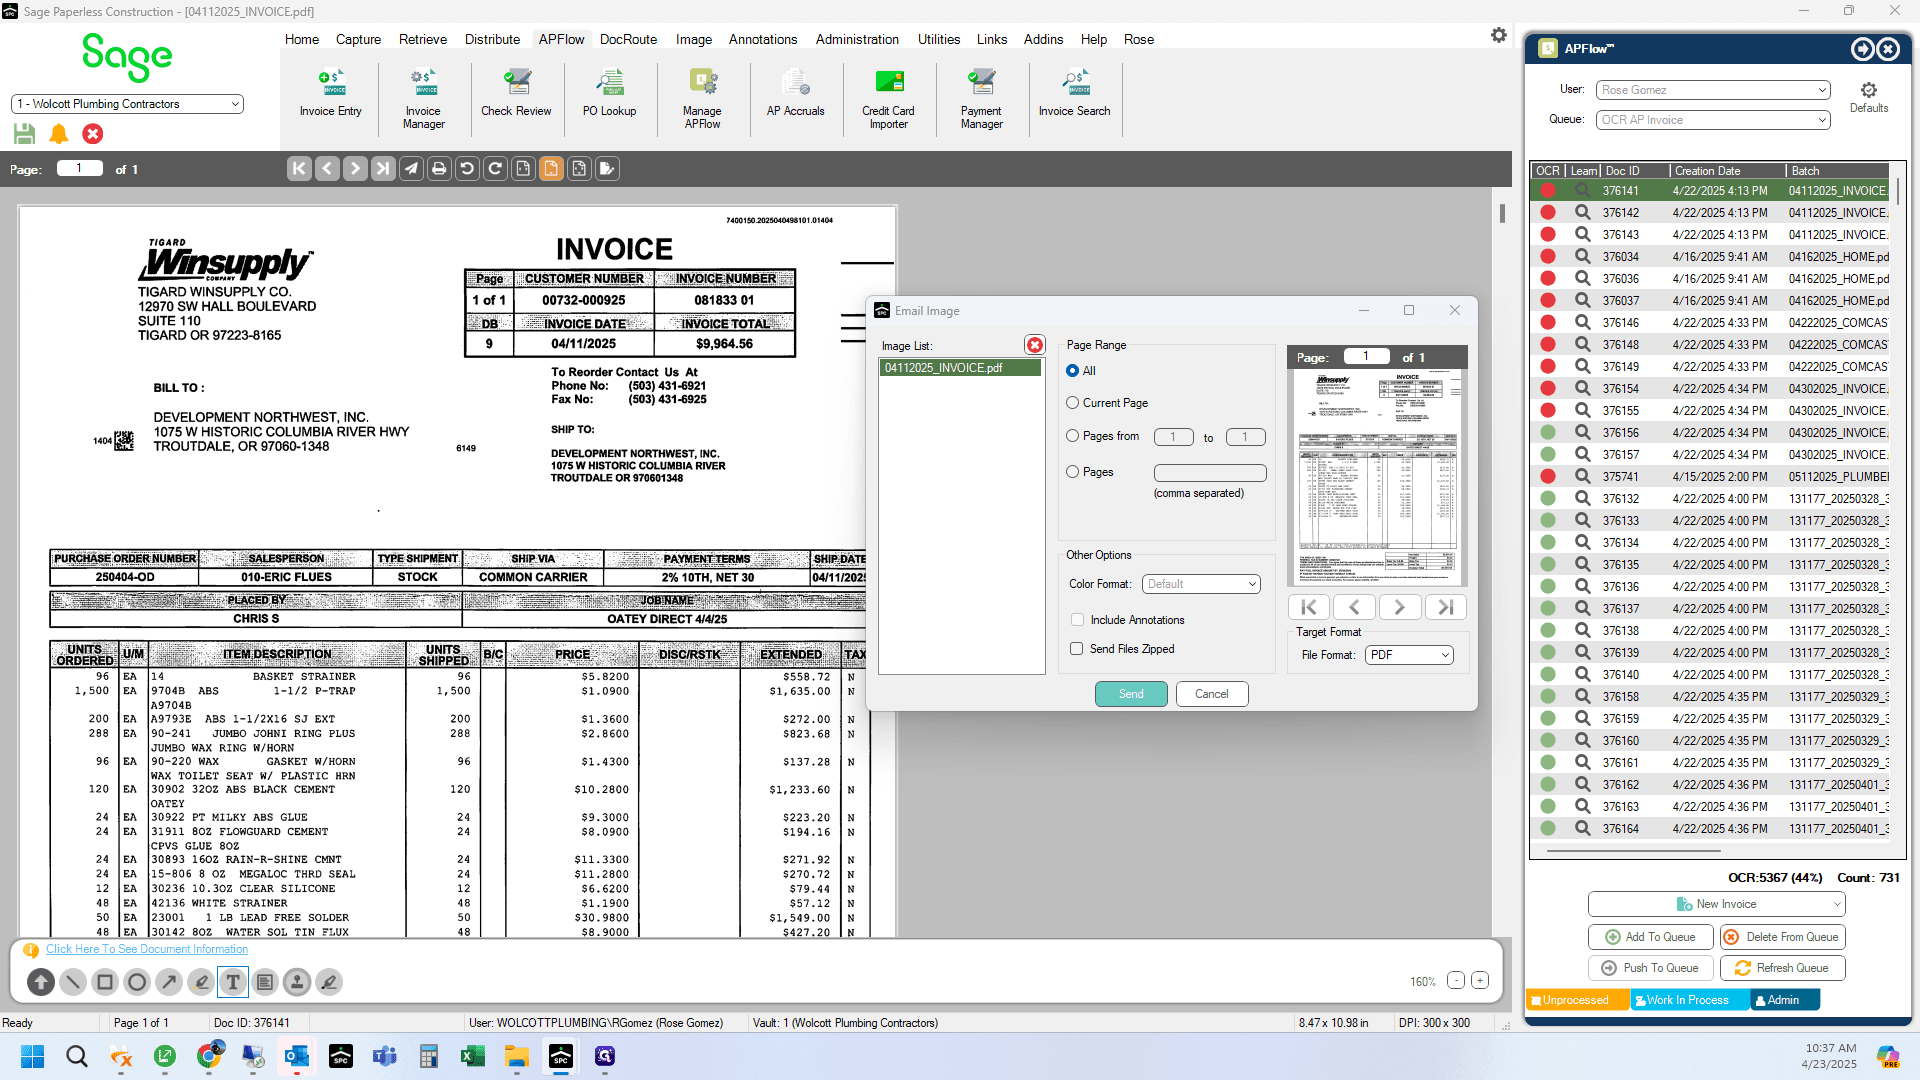Open the Color Format dropdown
This screenshot has height=1080, width=1920.
click(x=1201, y=584)
